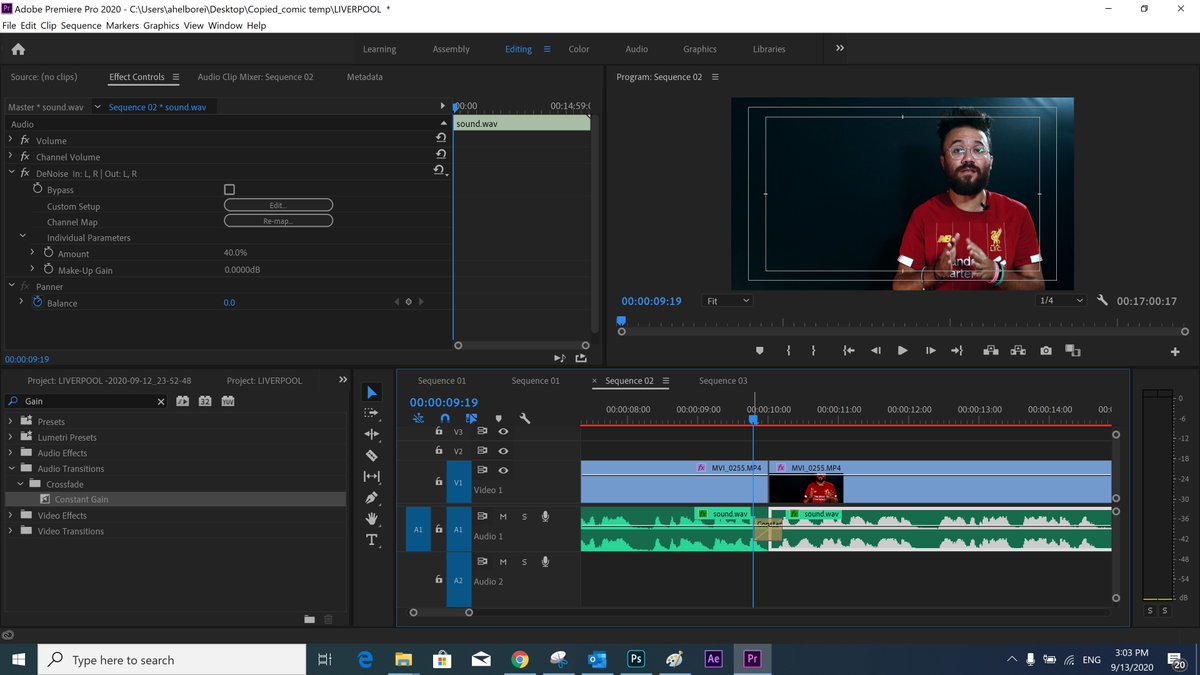Mute Audio 2 track
Screen dimensions: 1200x675
coord(503,562)
